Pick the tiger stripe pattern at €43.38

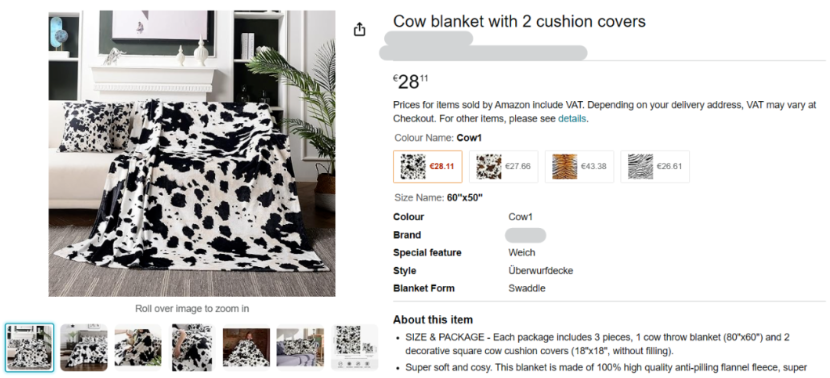[x=579, y=166]
